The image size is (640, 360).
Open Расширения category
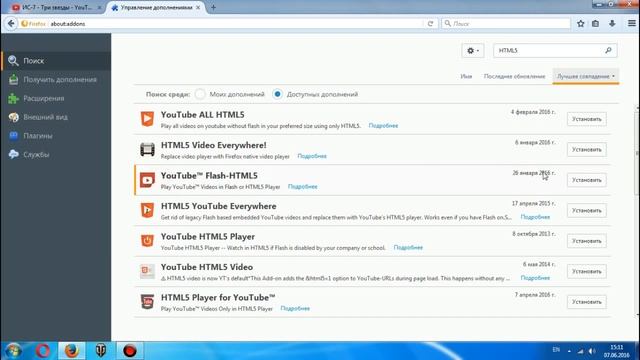(x=56, y=98)
